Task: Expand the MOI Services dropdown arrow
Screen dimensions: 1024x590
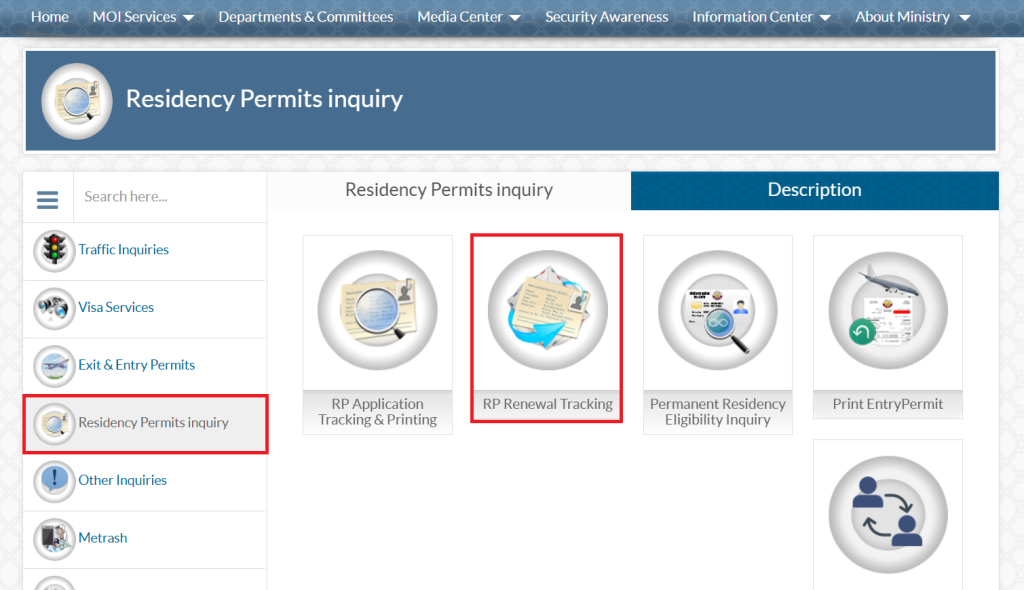Action: click(x=188, y=18)
